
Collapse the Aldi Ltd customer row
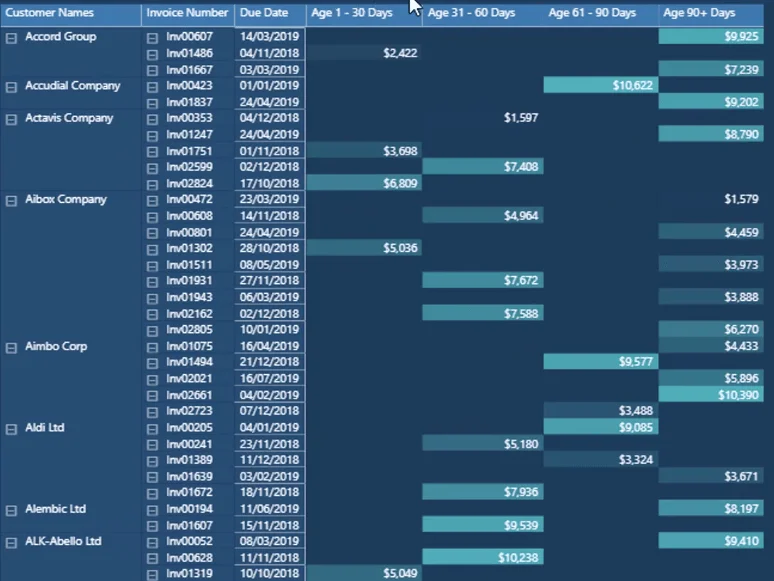(x=11, y=429)
